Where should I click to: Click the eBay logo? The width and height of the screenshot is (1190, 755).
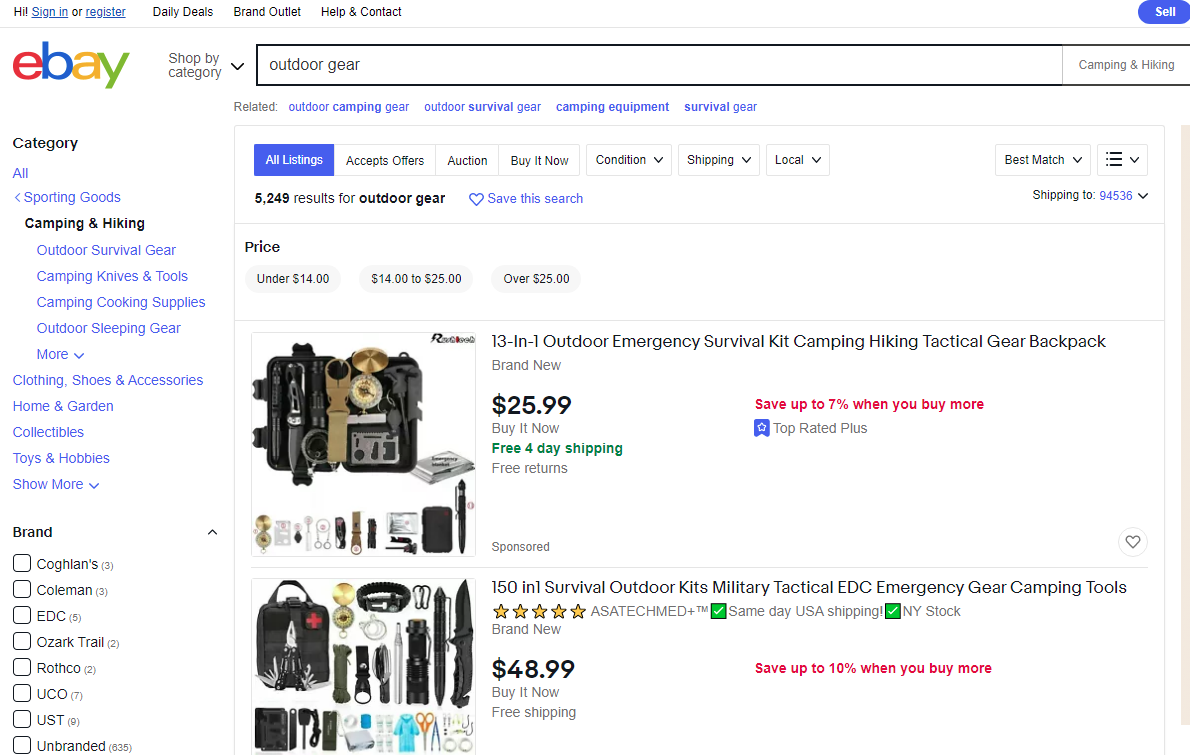tap(71, 64)
